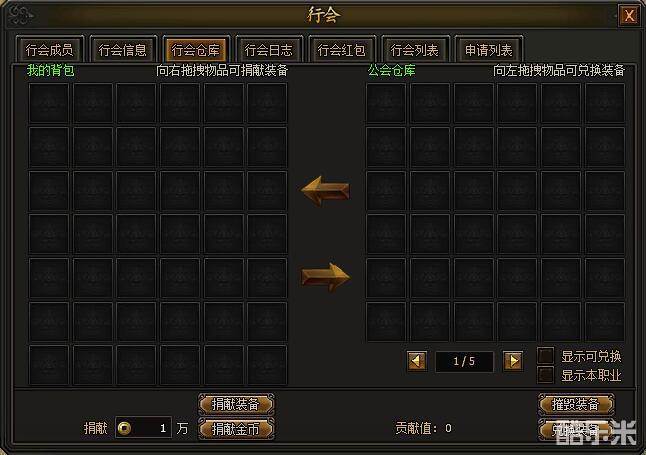The height and width of the screenshot is (455, 646).
Task: Click the right-pointing golden transfer arrow
Action: pos(325,277)
